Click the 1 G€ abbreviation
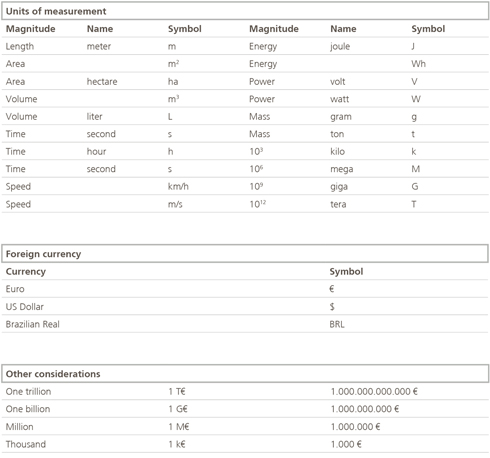490x458 pixels. tap(178, 409)
